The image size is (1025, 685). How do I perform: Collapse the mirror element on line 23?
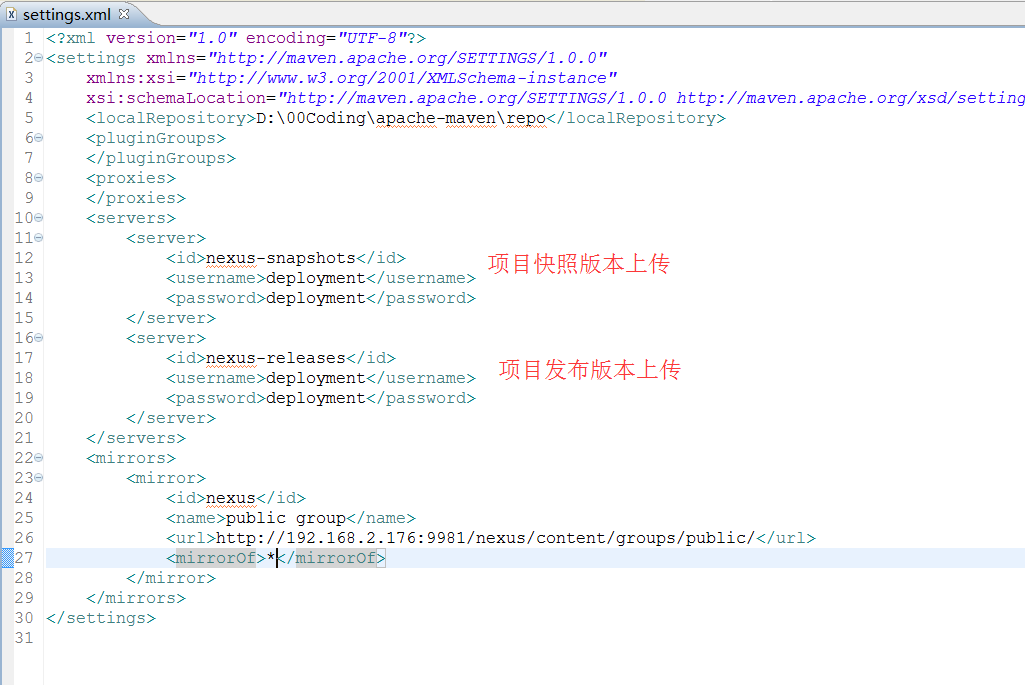[39, 478]
